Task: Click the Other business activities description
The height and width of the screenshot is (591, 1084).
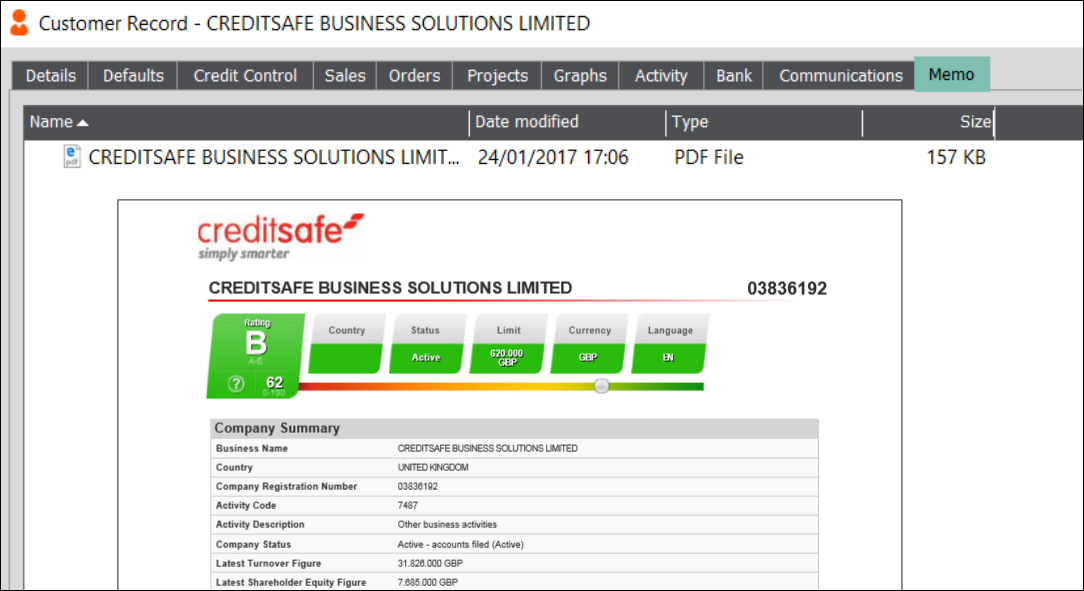Action: (x=447, y=525)
